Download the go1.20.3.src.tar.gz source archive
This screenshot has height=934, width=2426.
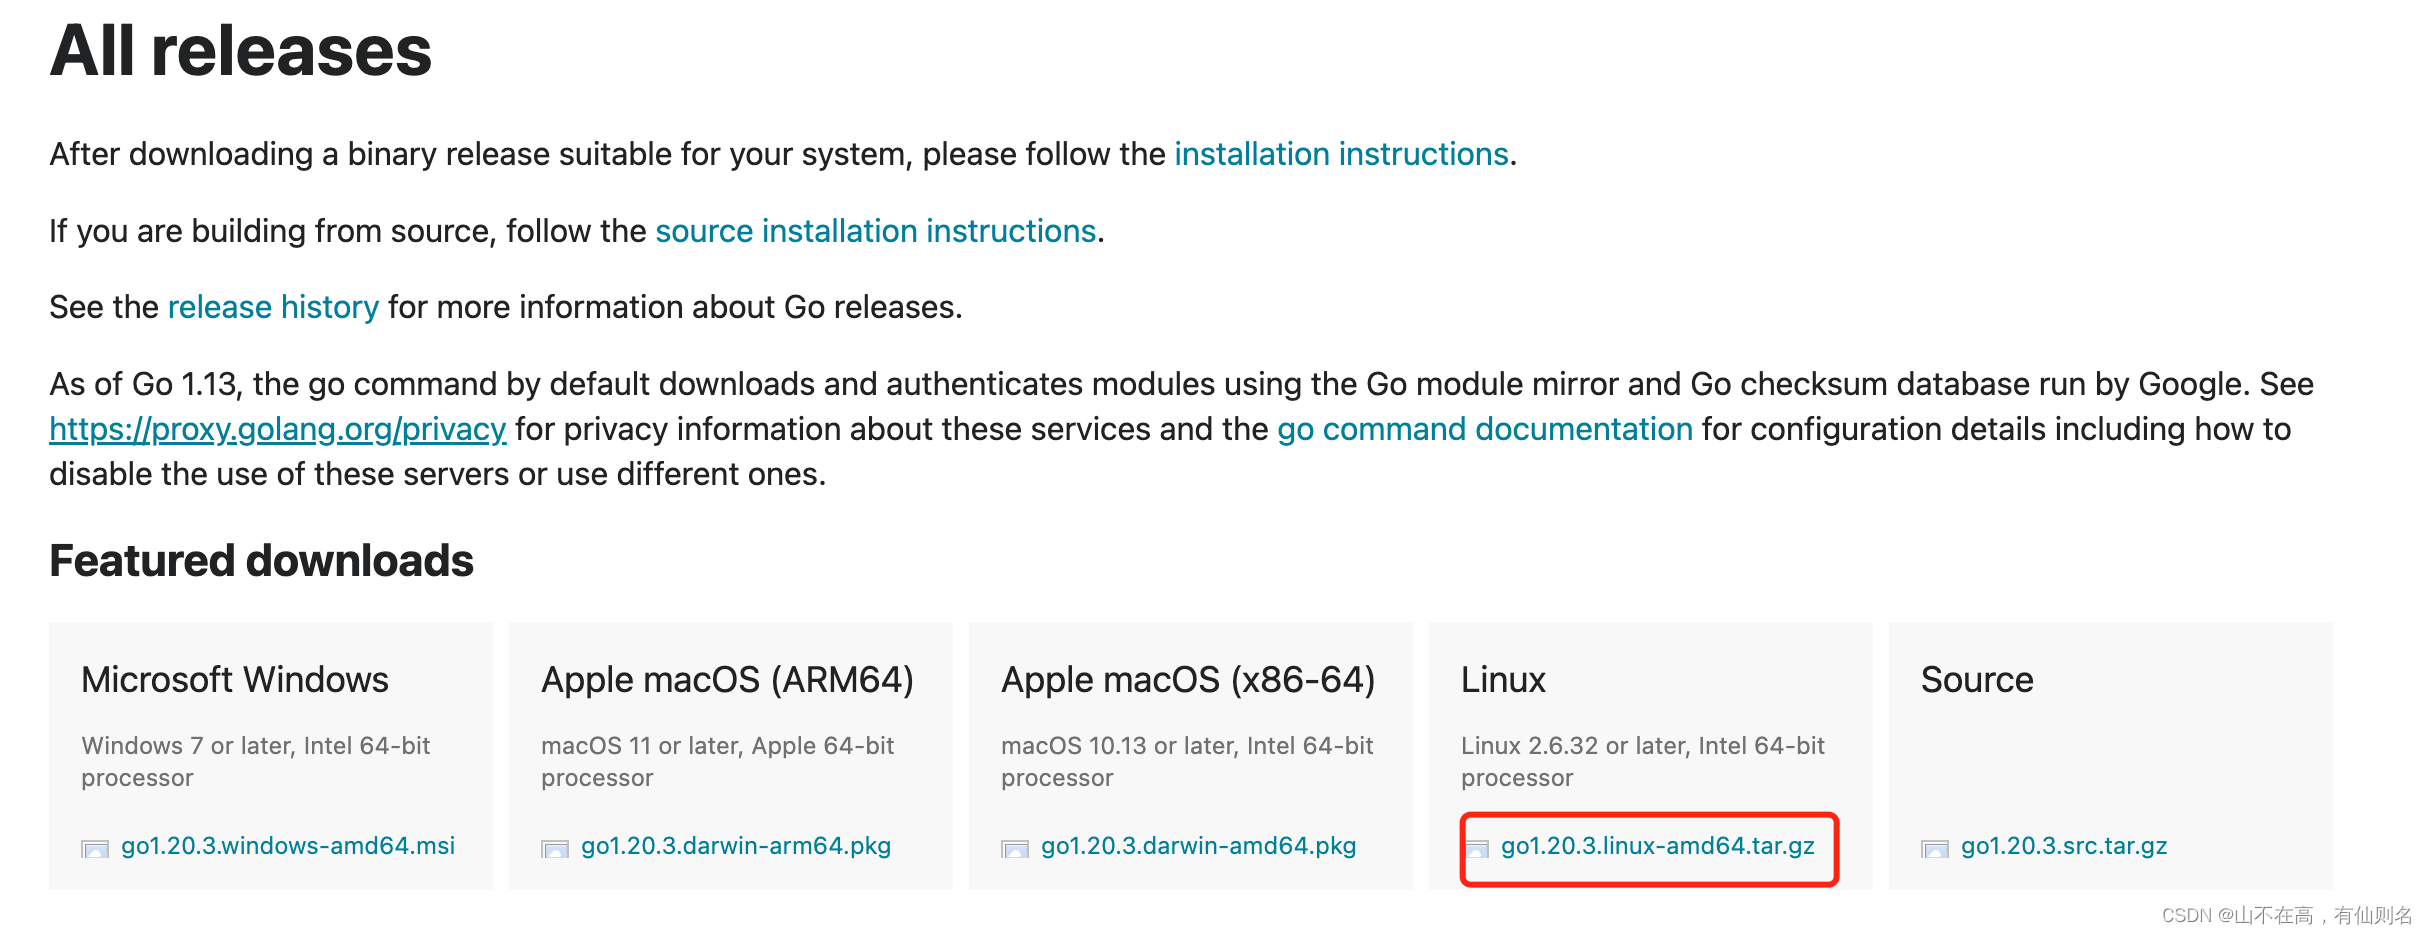tap(2064, 846)
